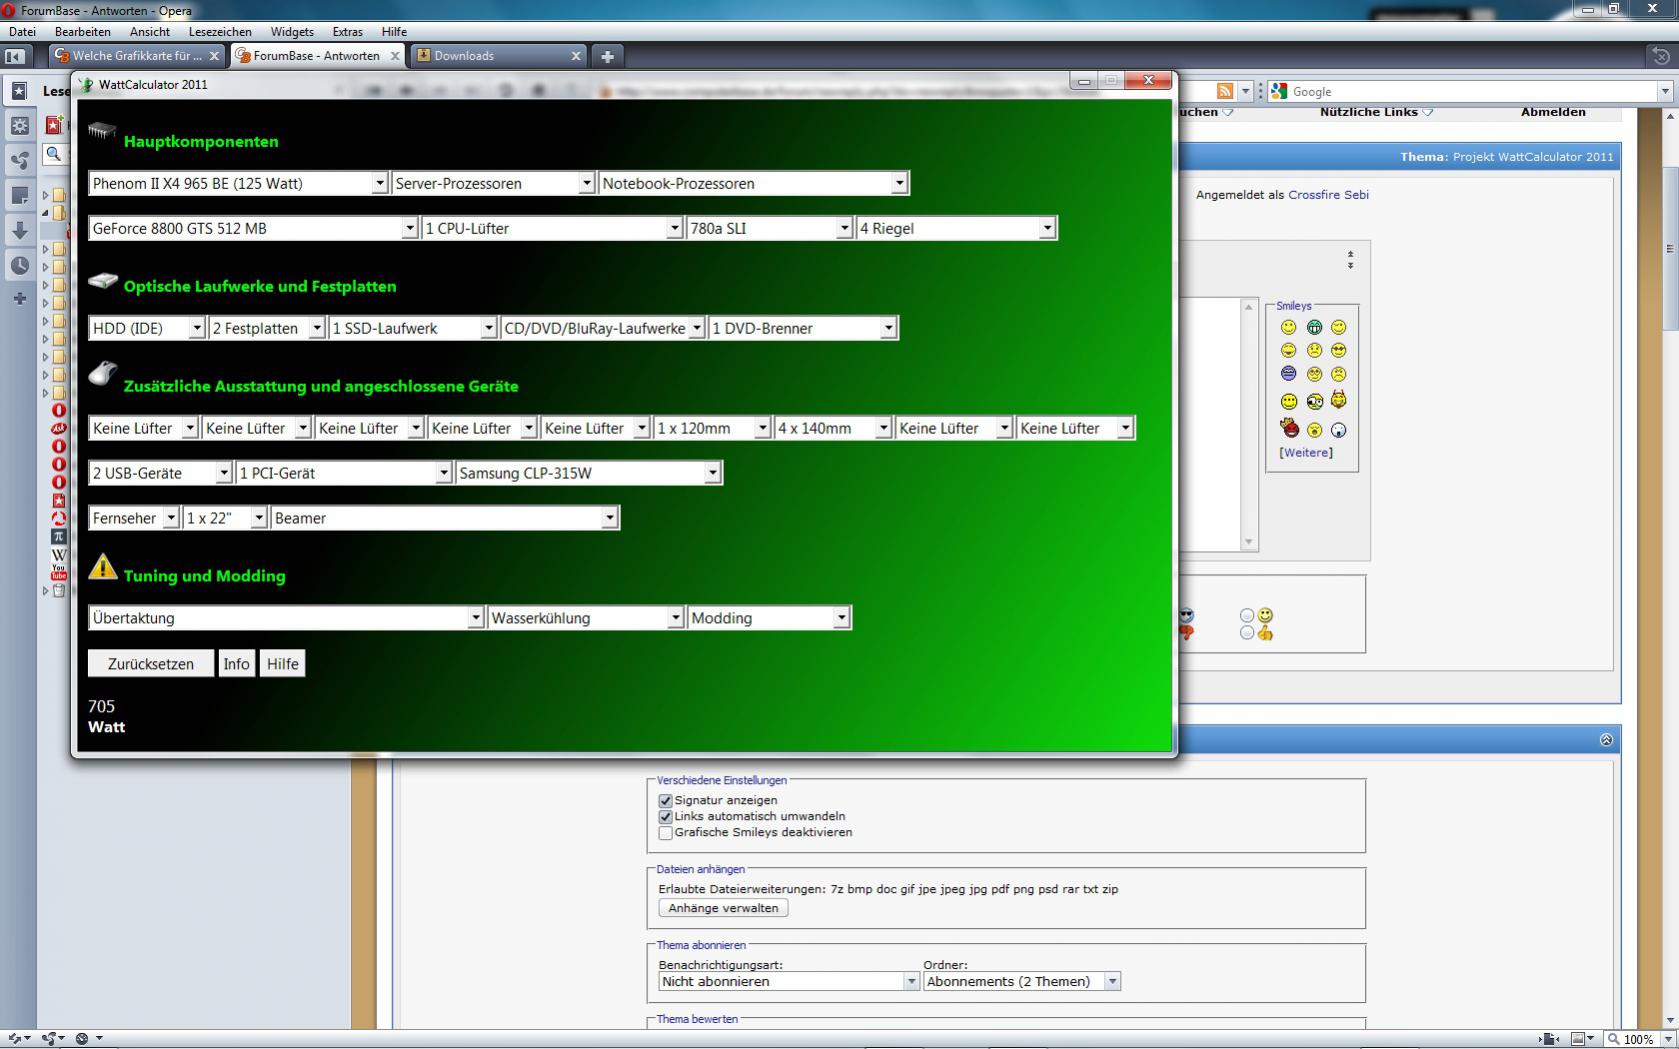Open the 'Übertaktung' dropdown
This screenshot has height=1049, width=1679.
[x=286, y=618]
